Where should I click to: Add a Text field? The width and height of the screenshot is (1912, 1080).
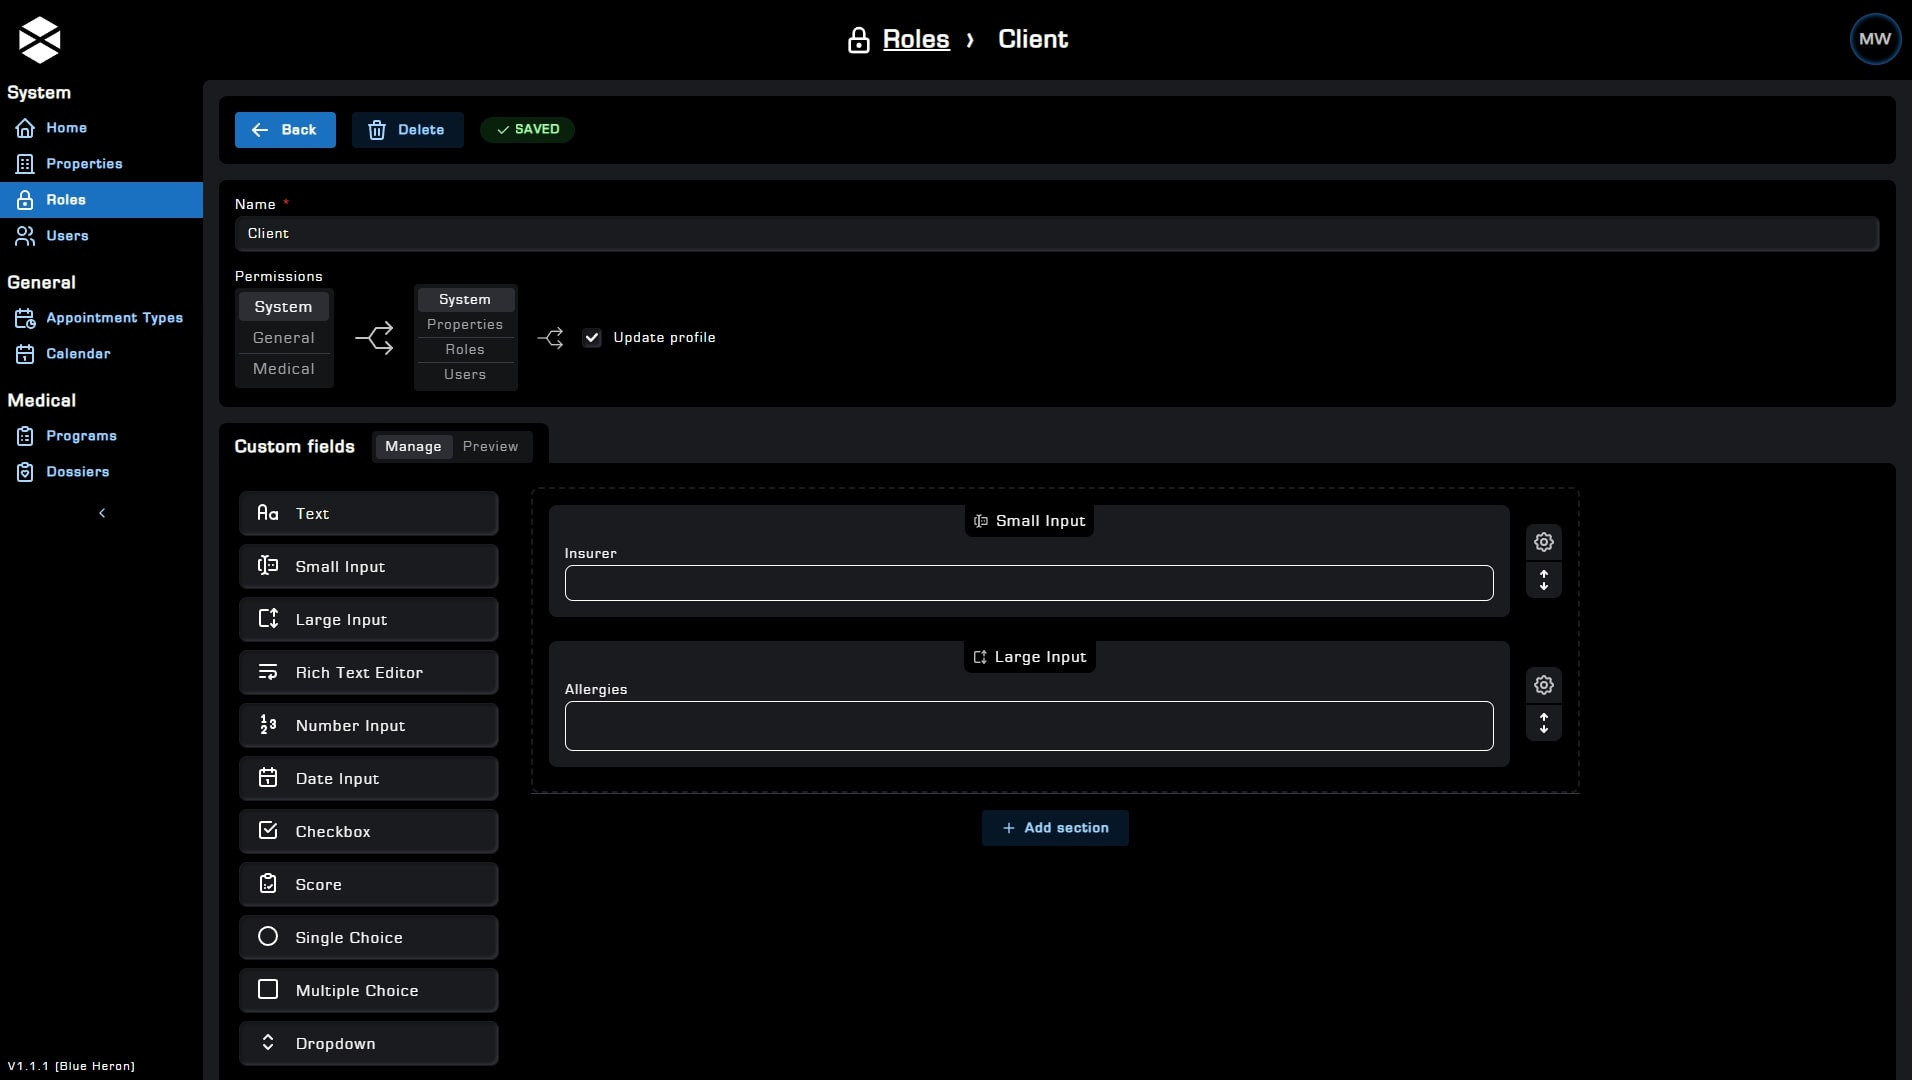(x=368, y=513)
